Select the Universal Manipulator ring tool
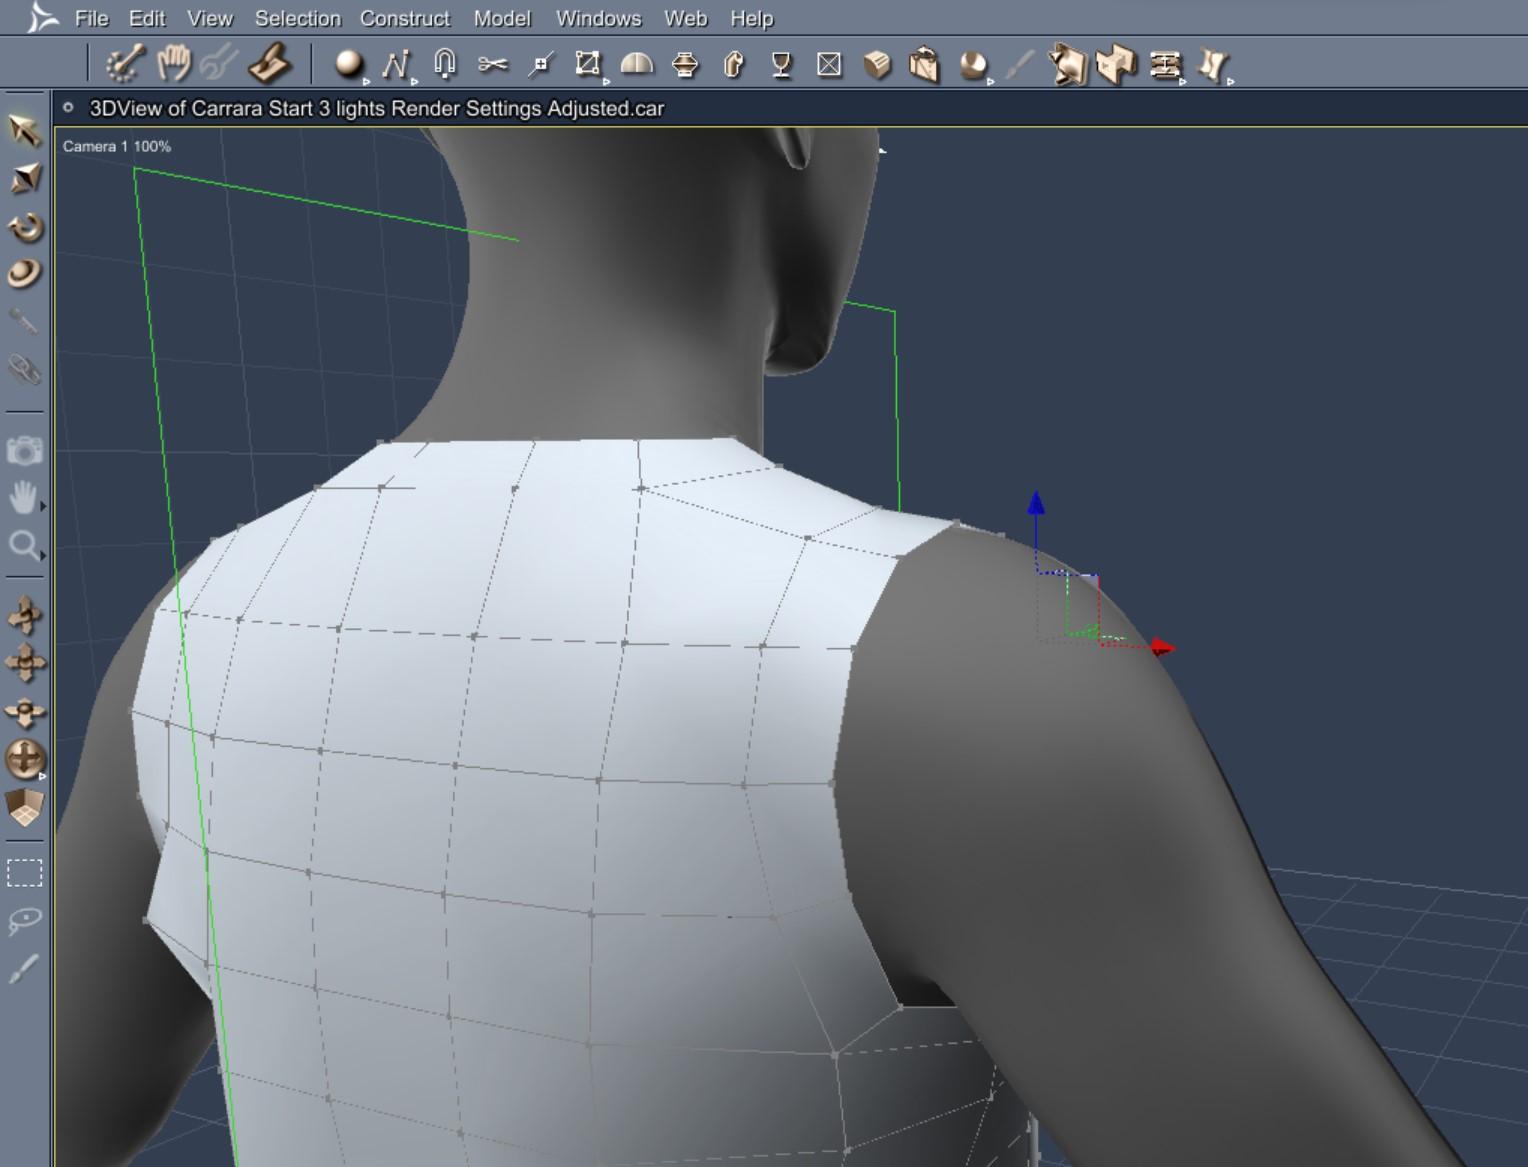Image resolution: width=1528 pixels, height=1167 pixels. (x=25, y=273)
